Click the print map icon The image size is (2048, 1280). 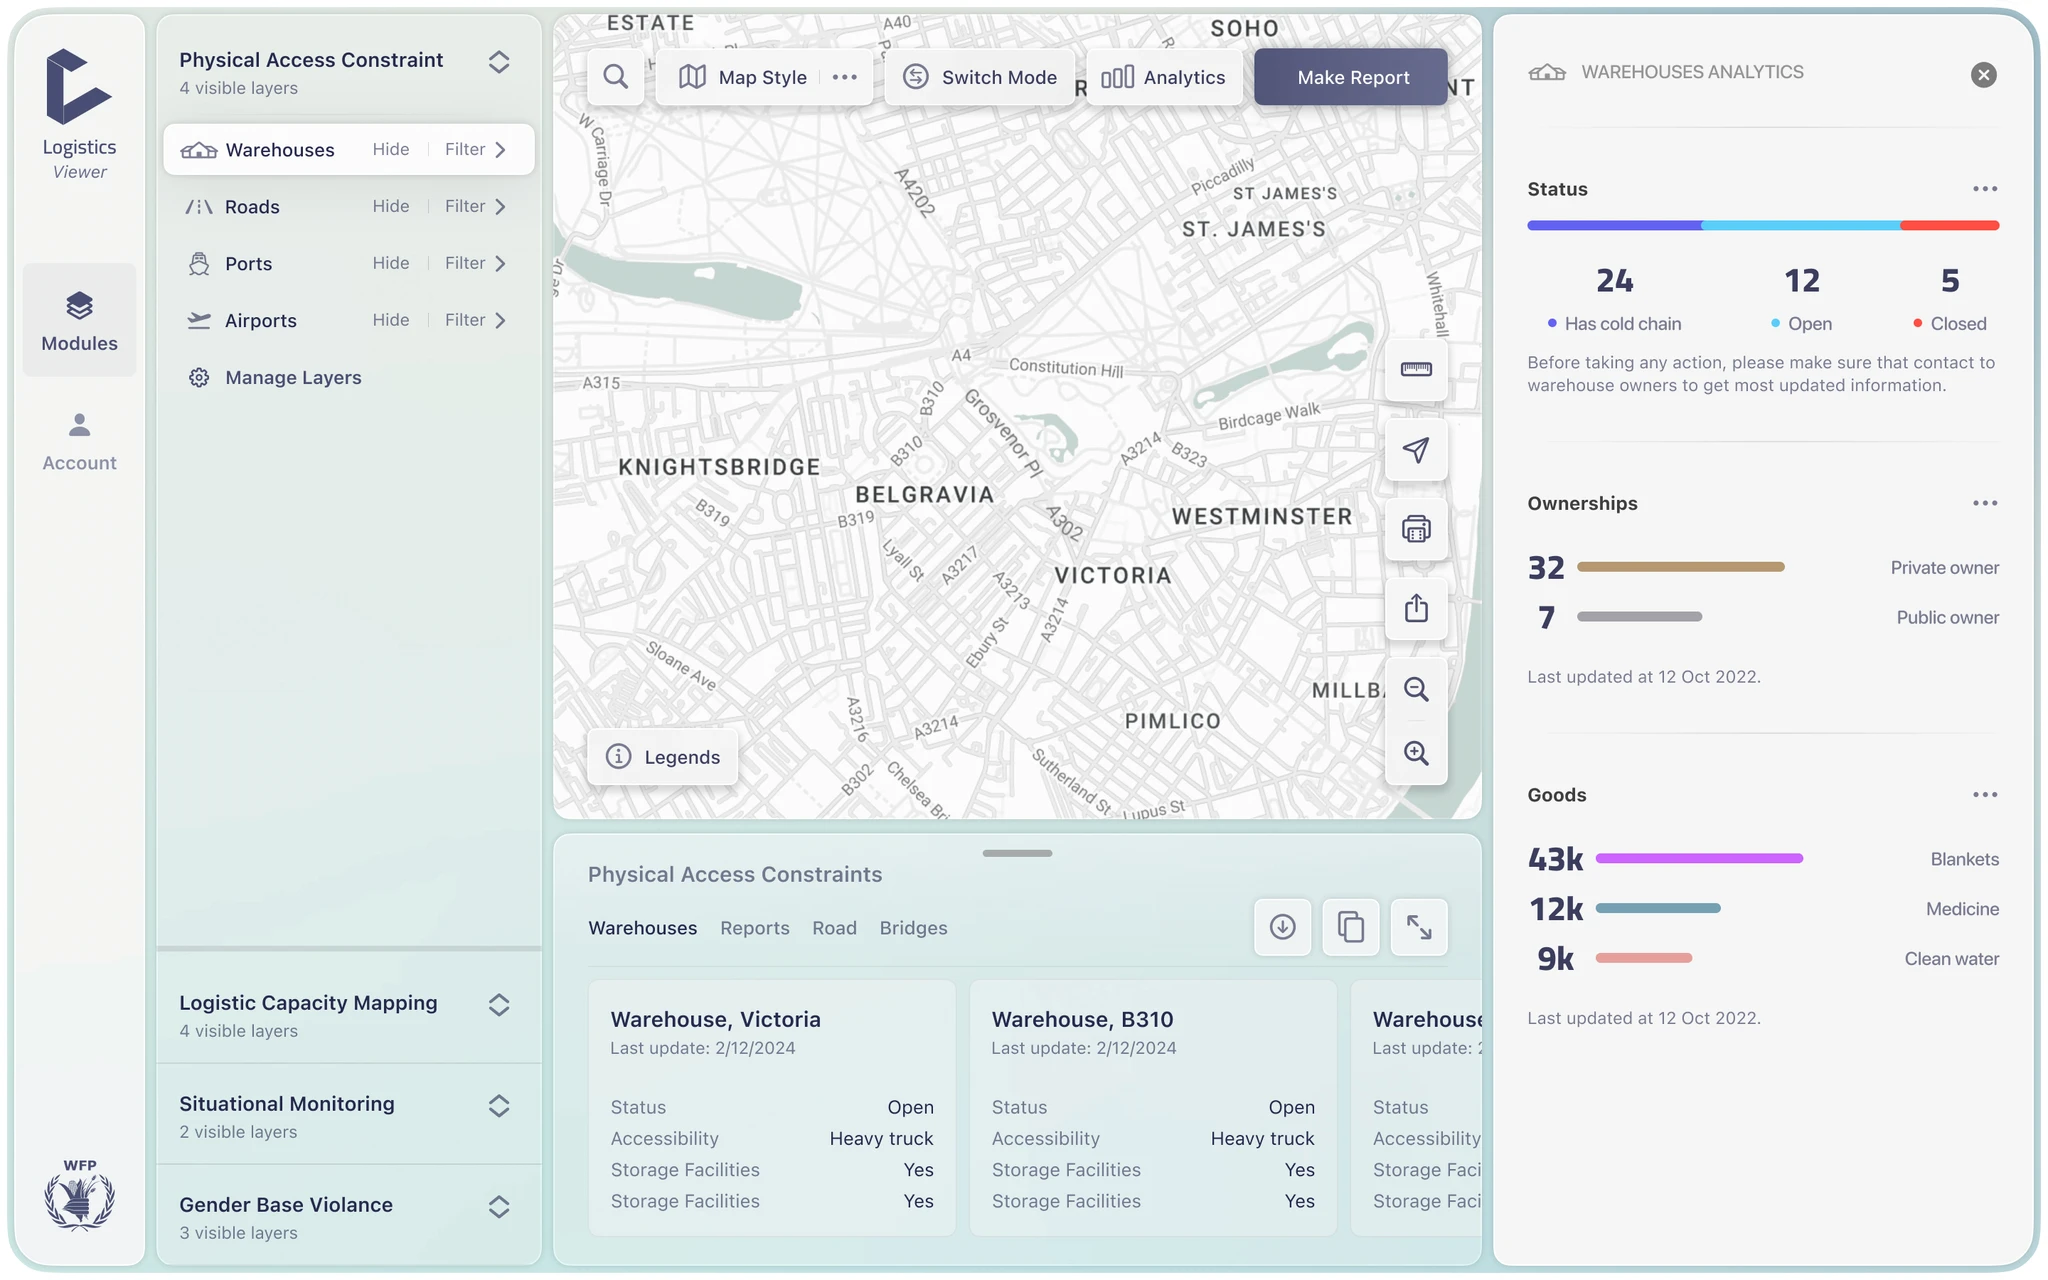(x=1416, y=529)
